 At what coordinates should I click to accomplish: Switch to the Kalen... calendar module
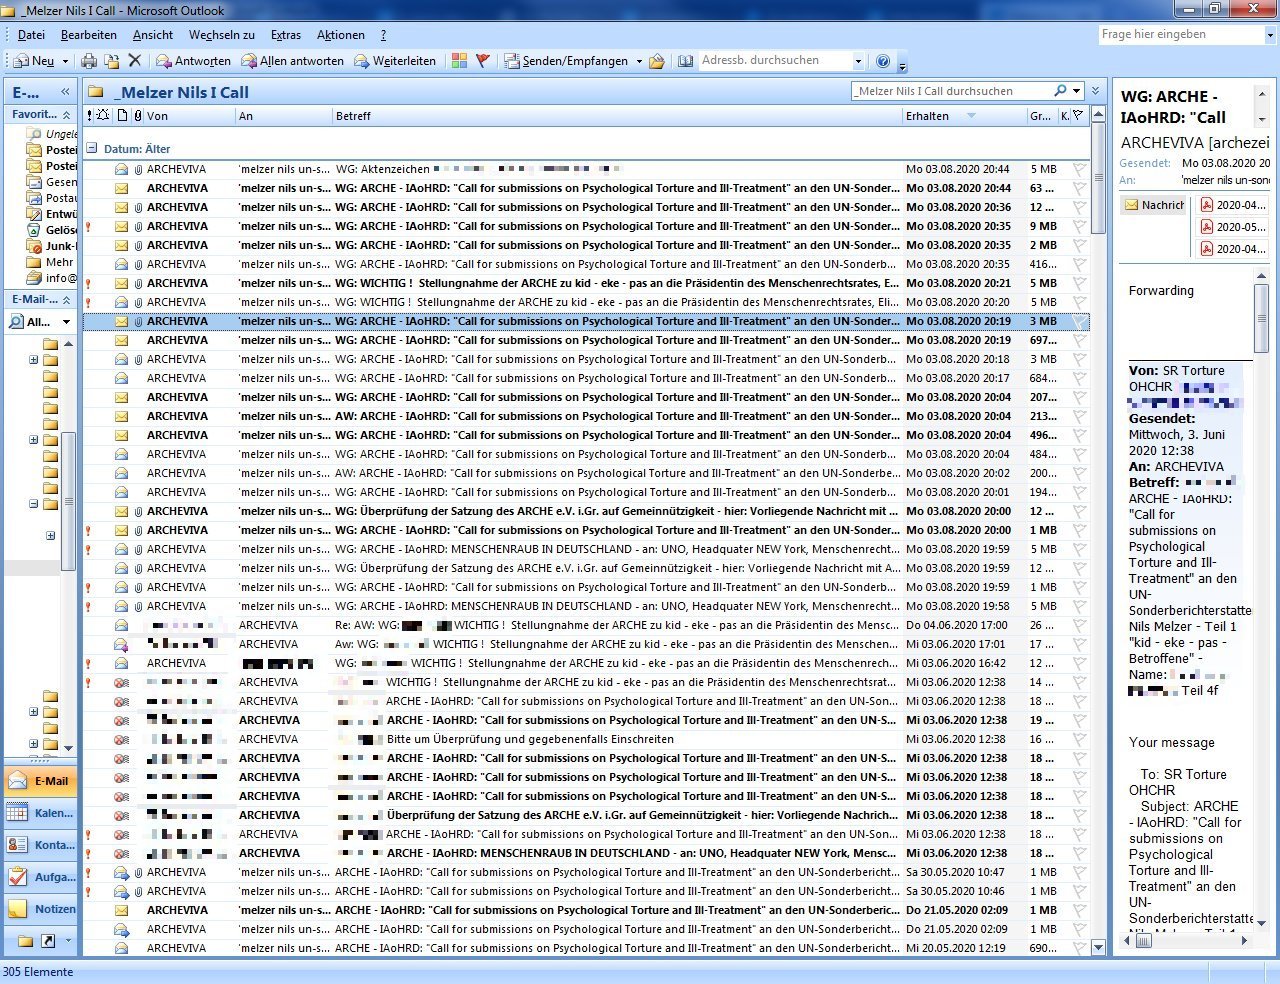click(x=41, y=813)
